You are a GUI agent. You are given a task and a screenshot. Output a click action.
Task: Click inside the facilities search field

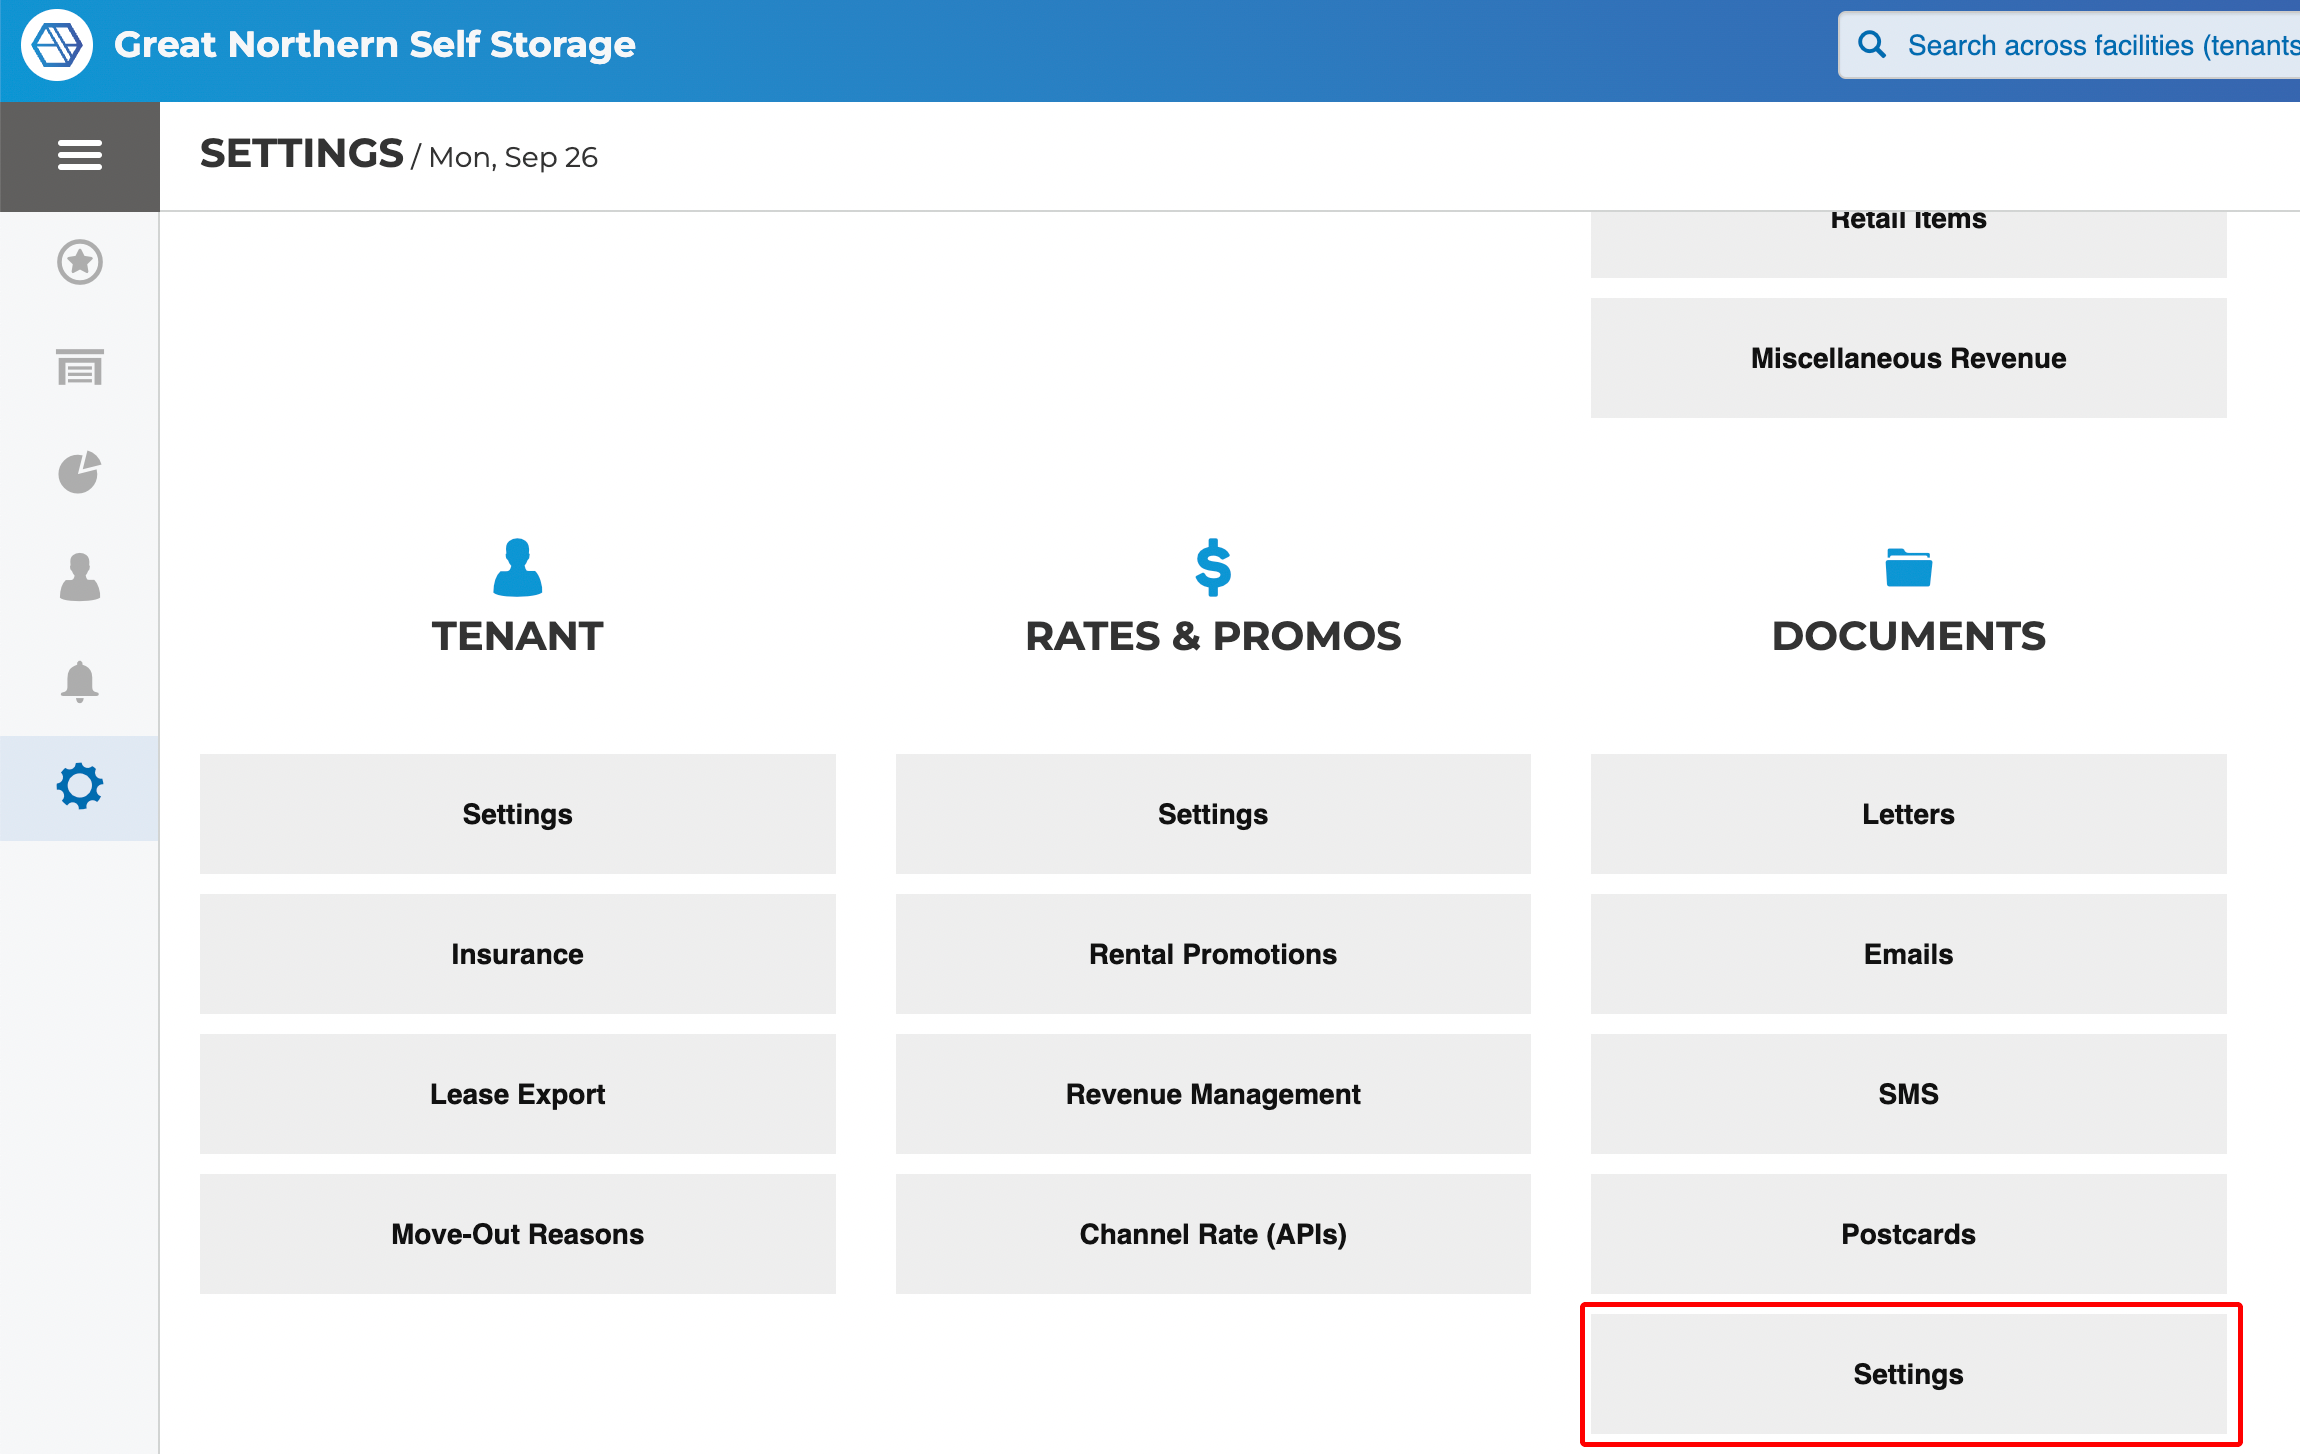click(2100, 44)
